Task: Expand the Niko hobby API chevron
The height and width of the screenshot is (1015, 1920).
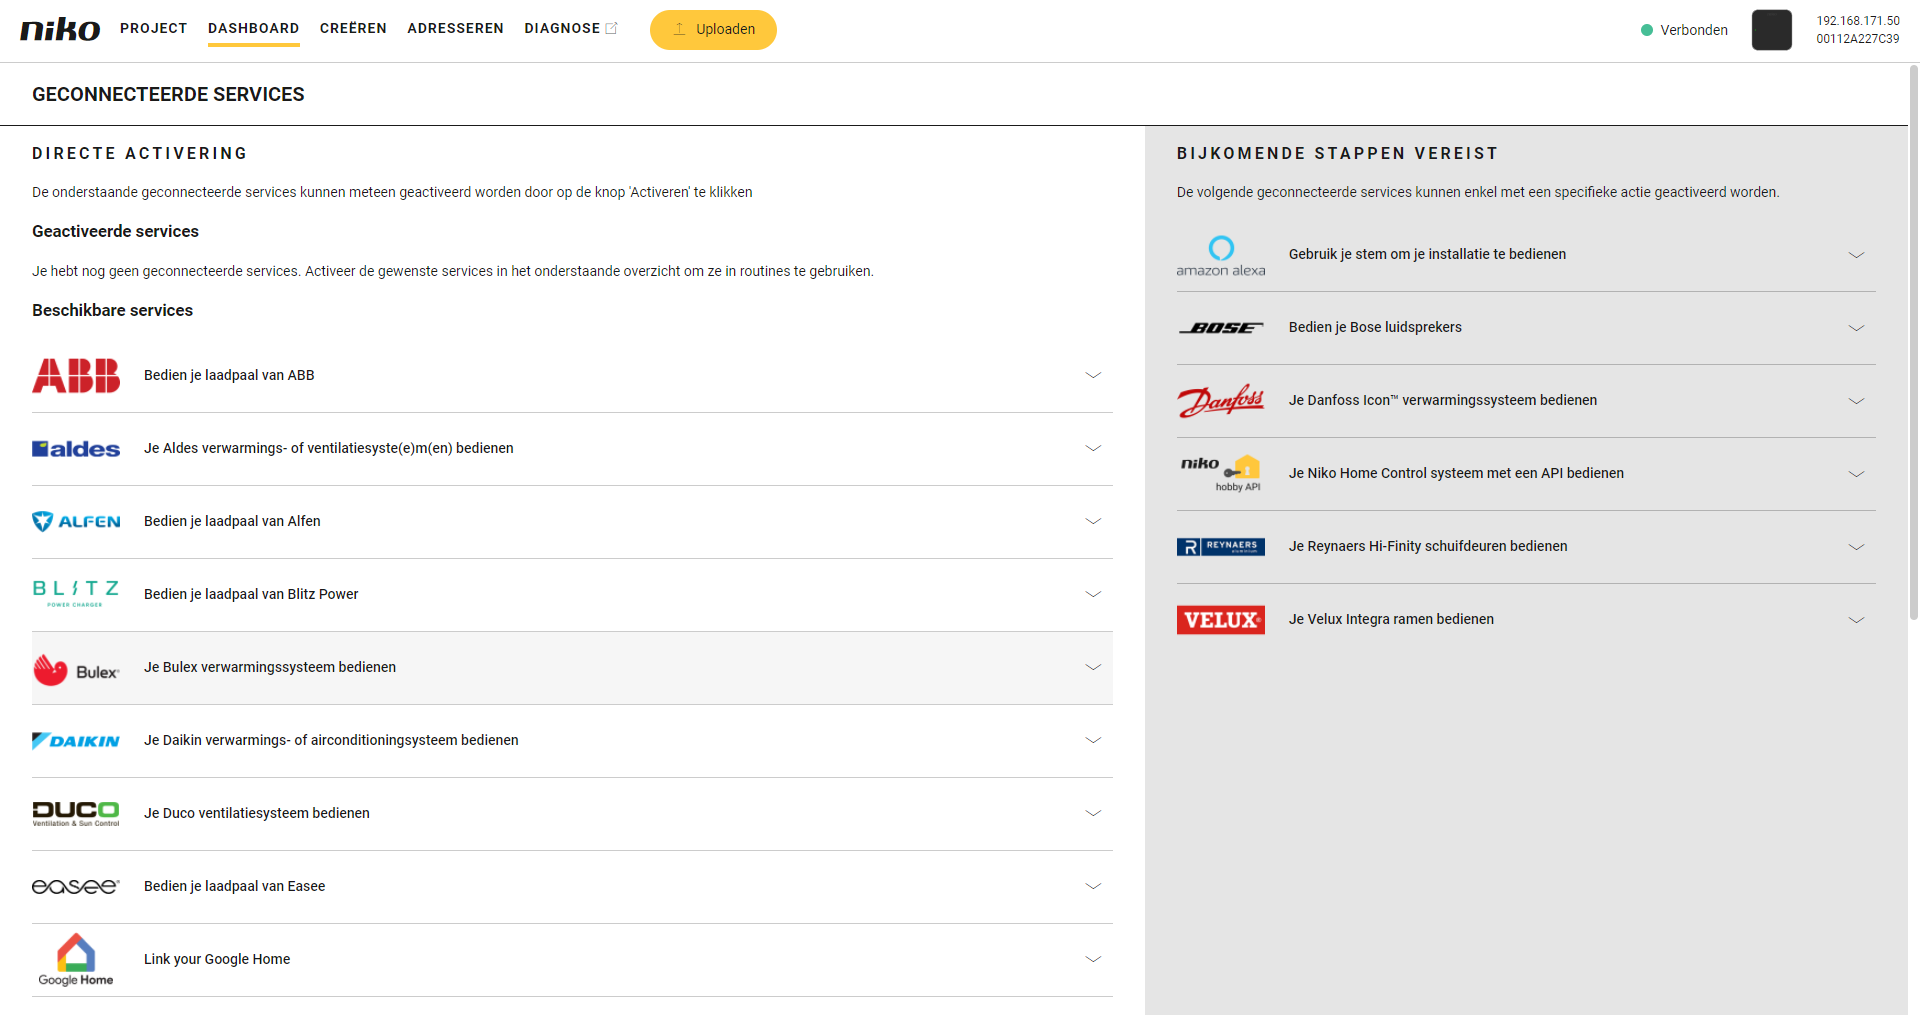Action: (1857, 473)
